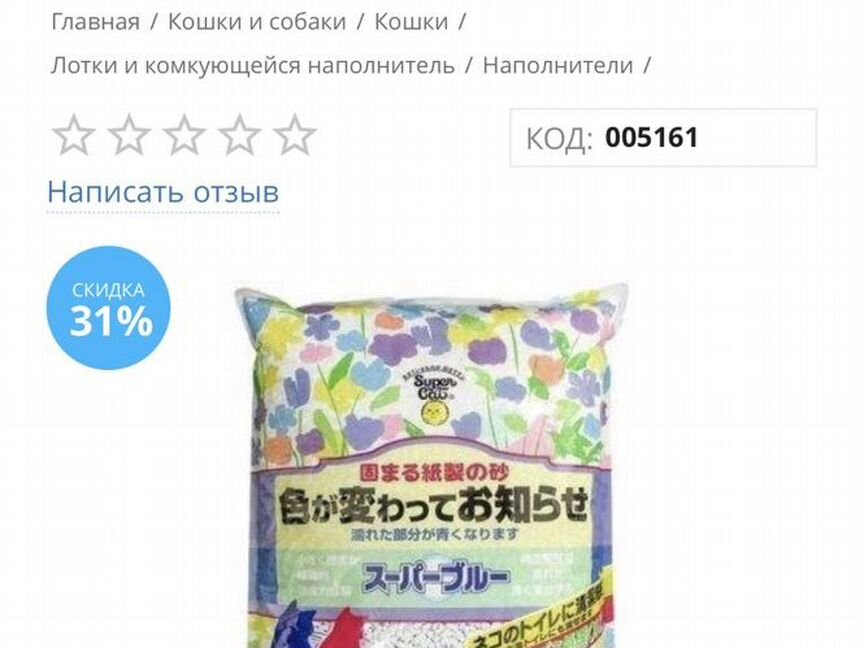The width and height of the screenshot is (864, 648).
Task: Click the large black Japanese headline on the bag
Action: click(432, 506)
